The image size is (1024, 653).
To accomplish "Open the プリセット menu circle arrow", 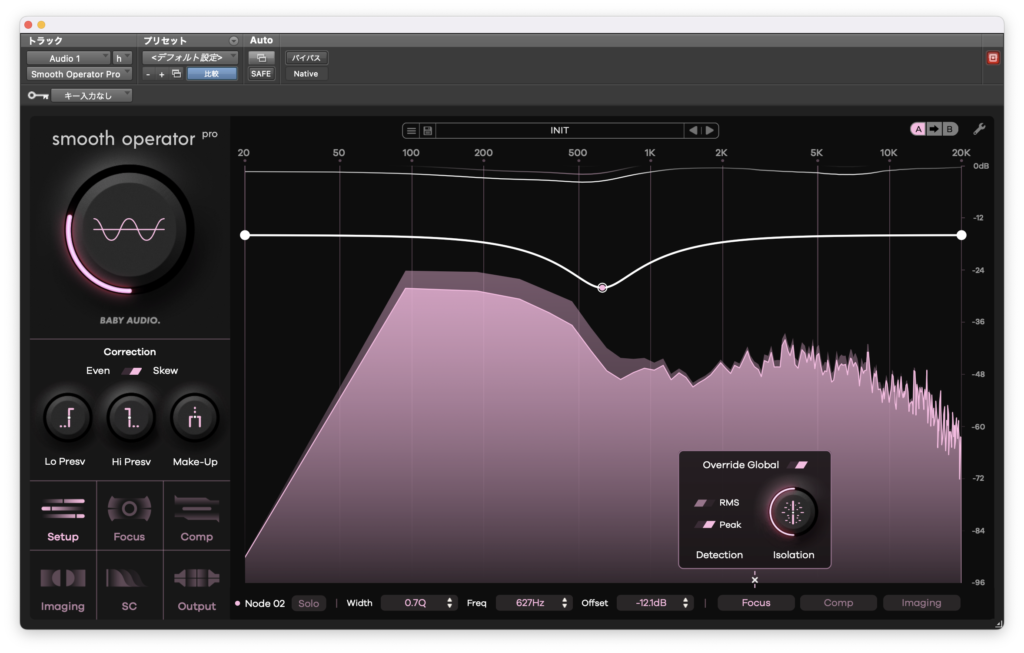I will pos(233,40).
